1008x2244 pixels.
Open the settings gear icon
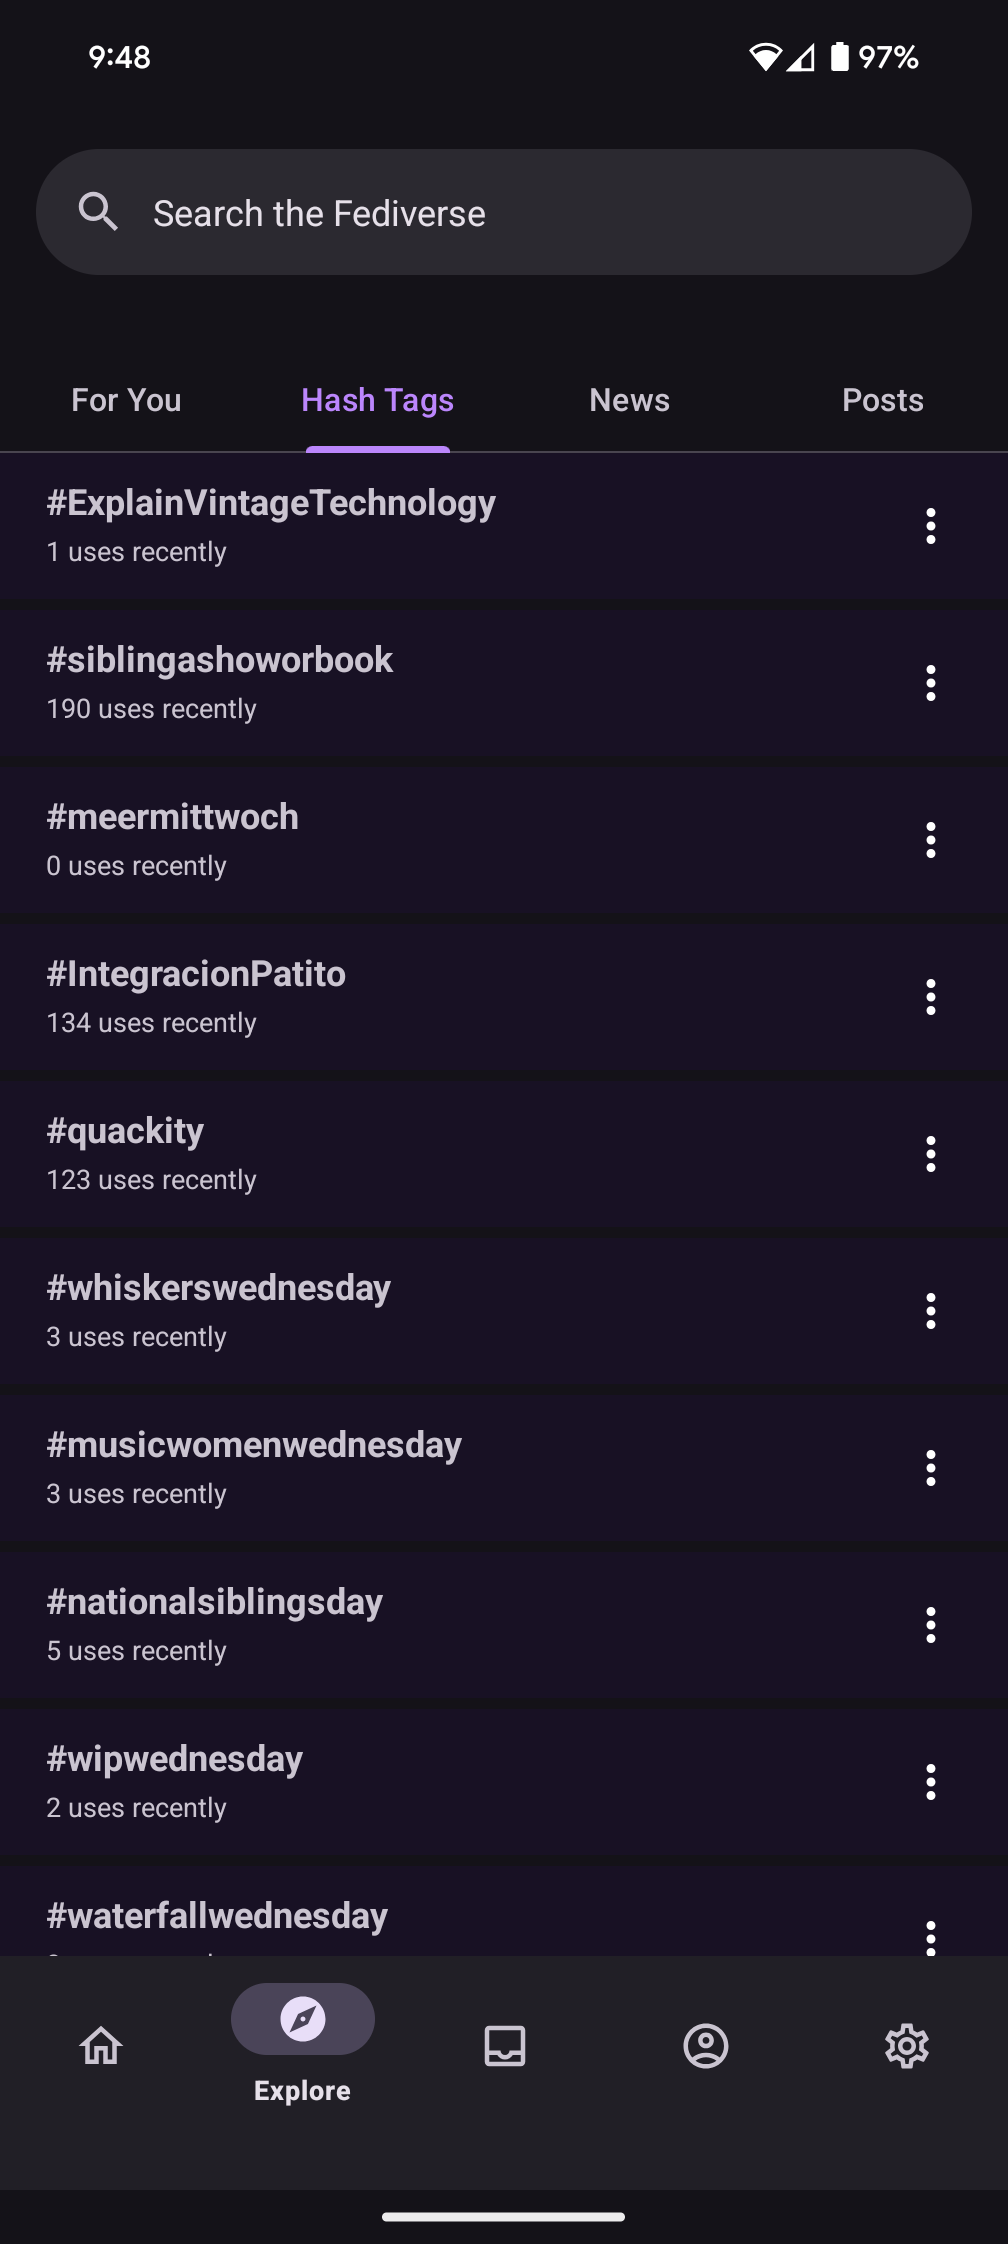tap(907, 2046)
